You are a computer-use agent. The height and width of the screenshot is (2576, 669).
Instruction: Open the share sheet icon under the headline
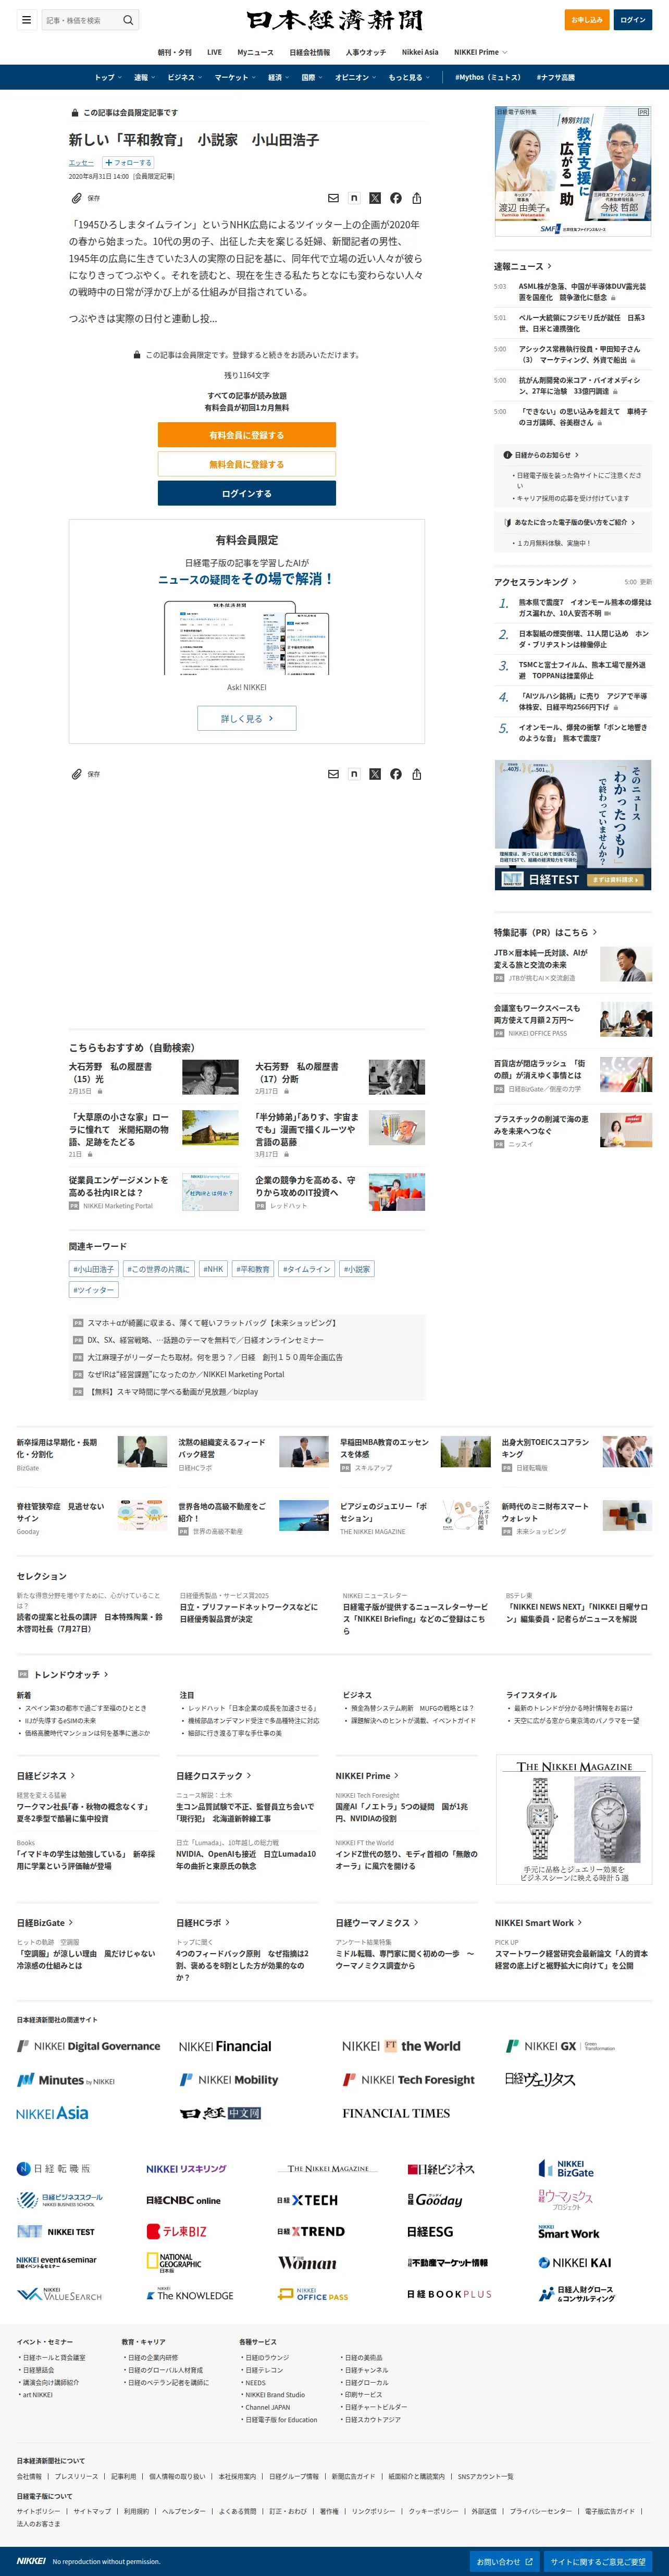coord(417,198)
